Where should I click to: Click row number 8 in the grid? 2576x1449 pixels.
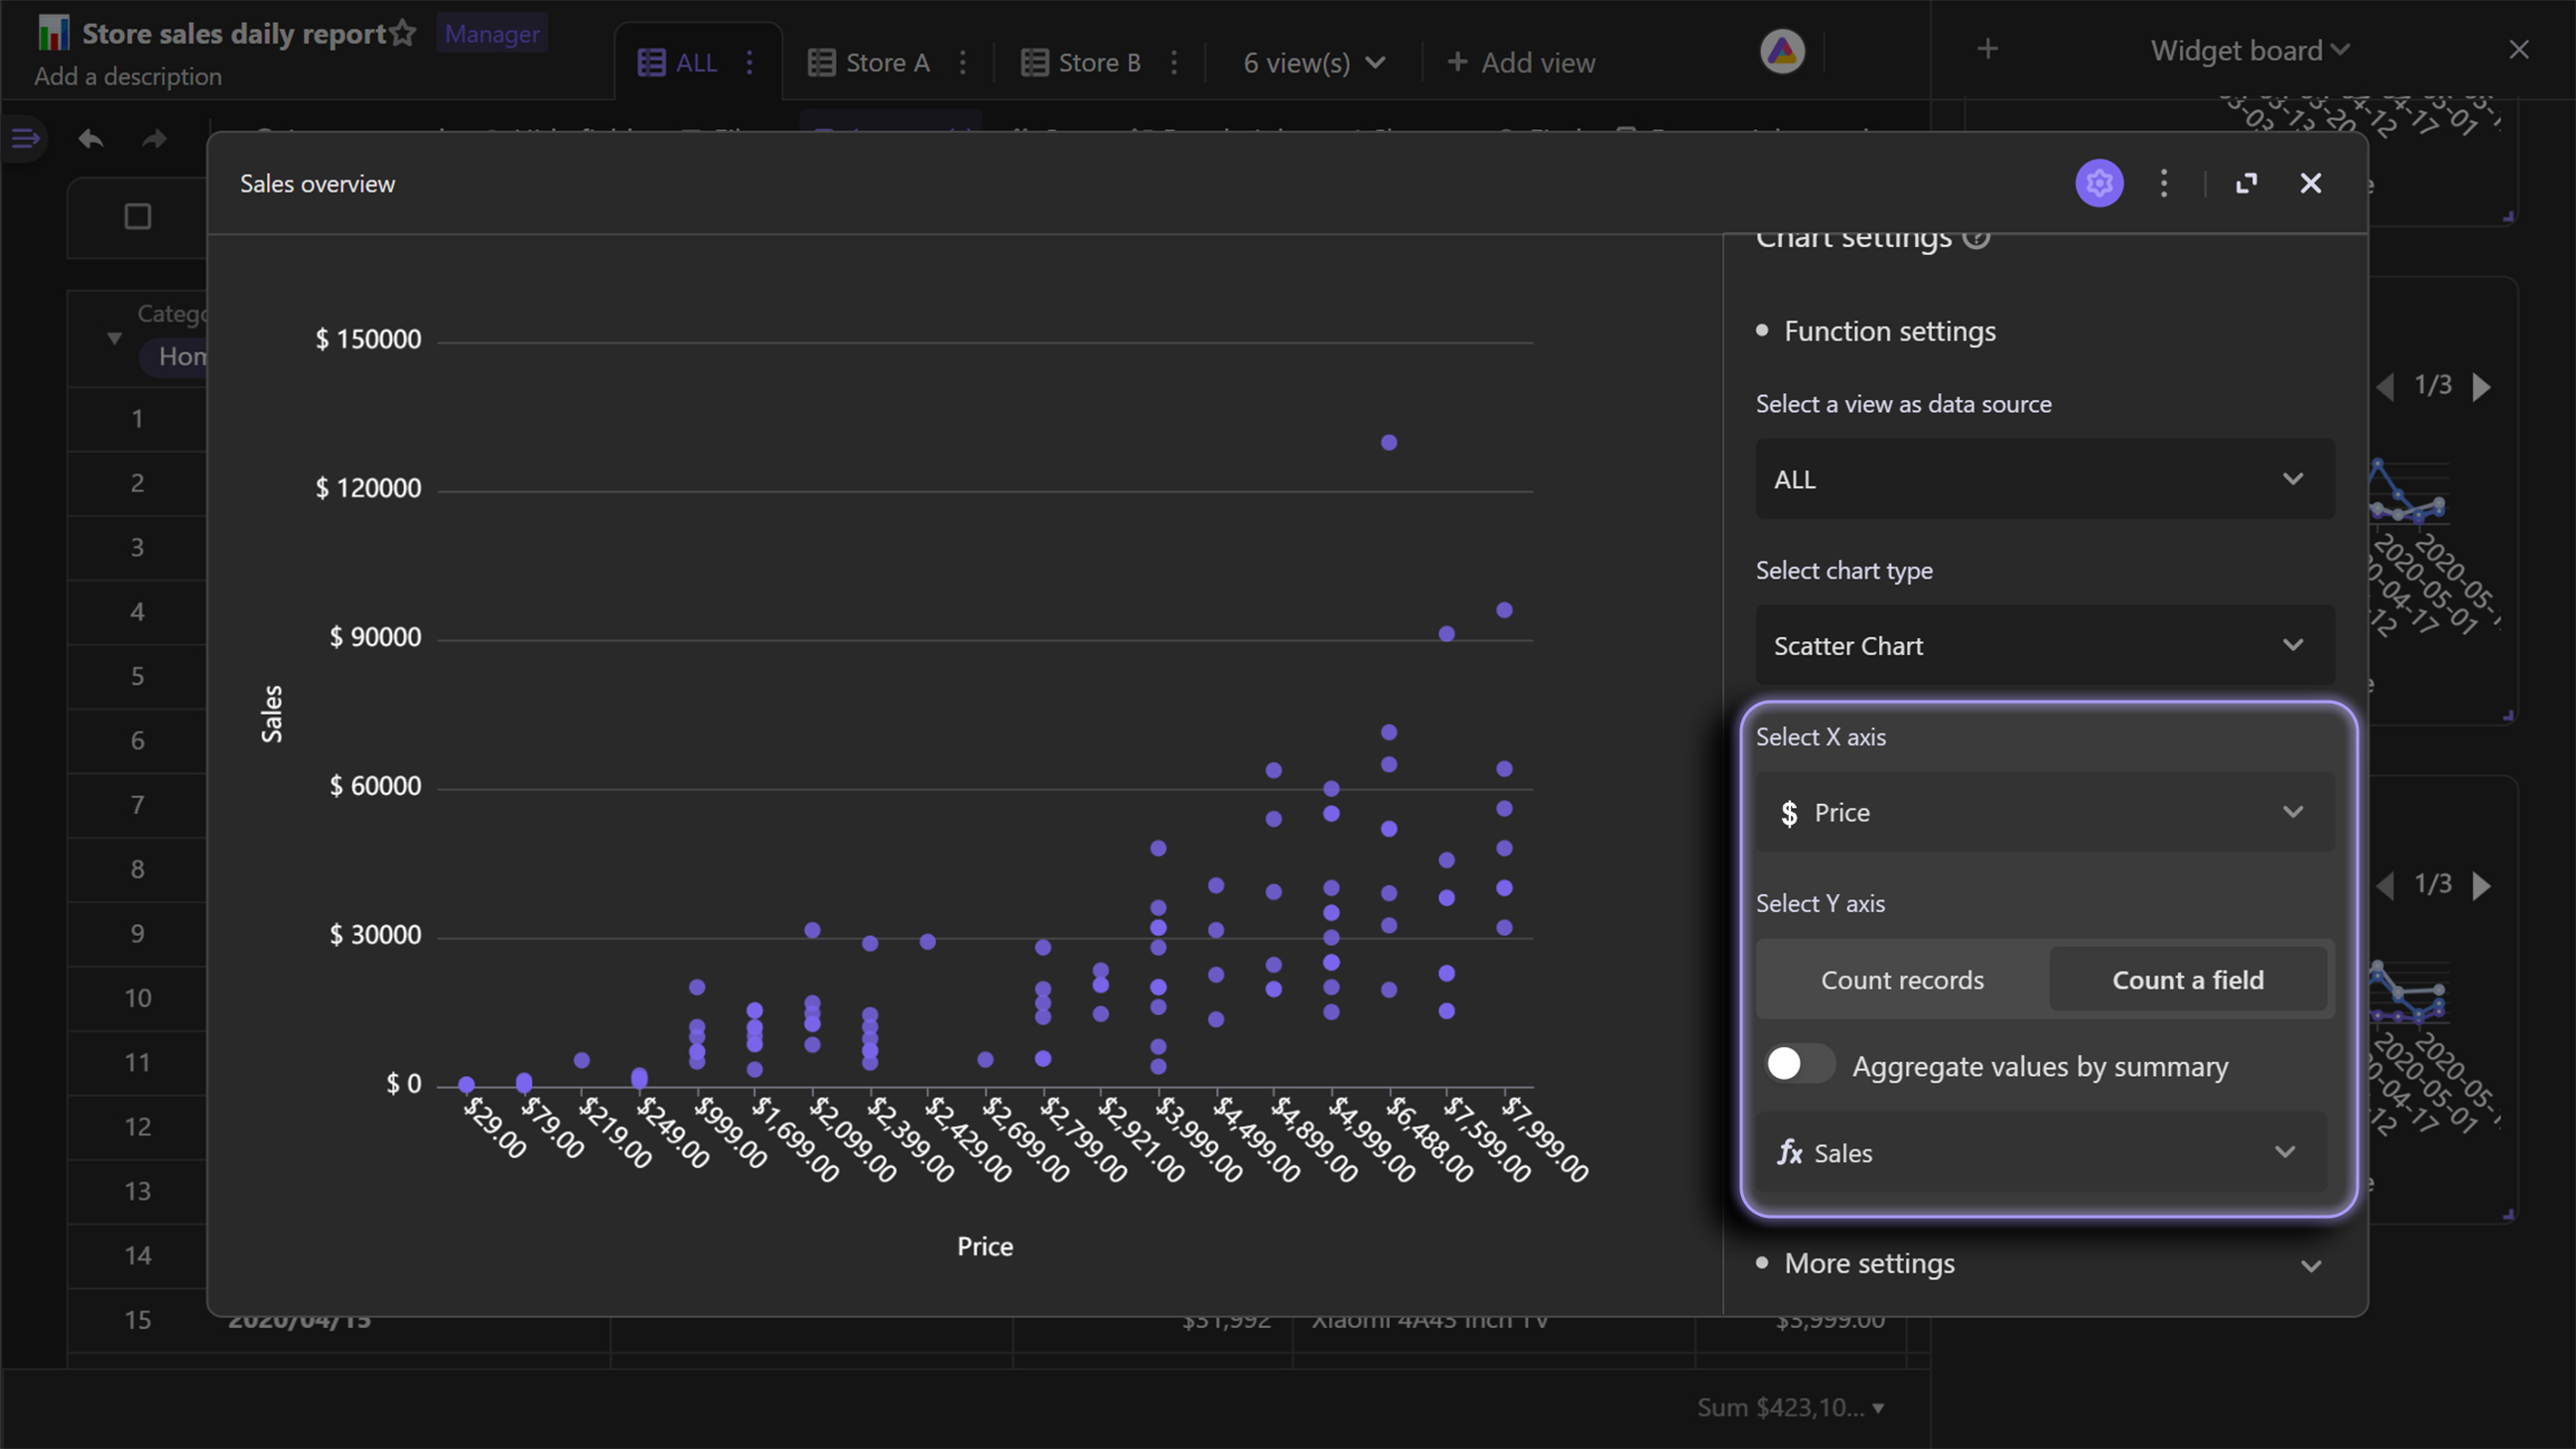[x=137, y=869]
